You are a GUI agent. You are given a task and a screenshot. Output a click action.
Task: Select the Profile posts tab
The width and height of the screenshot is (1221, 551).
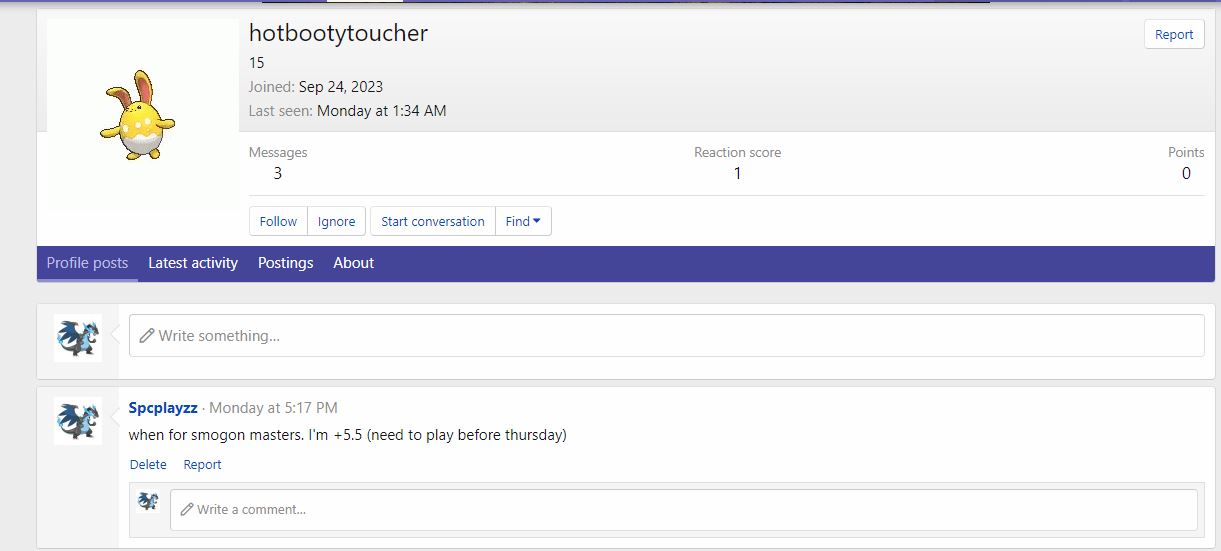tap(88, 263)
